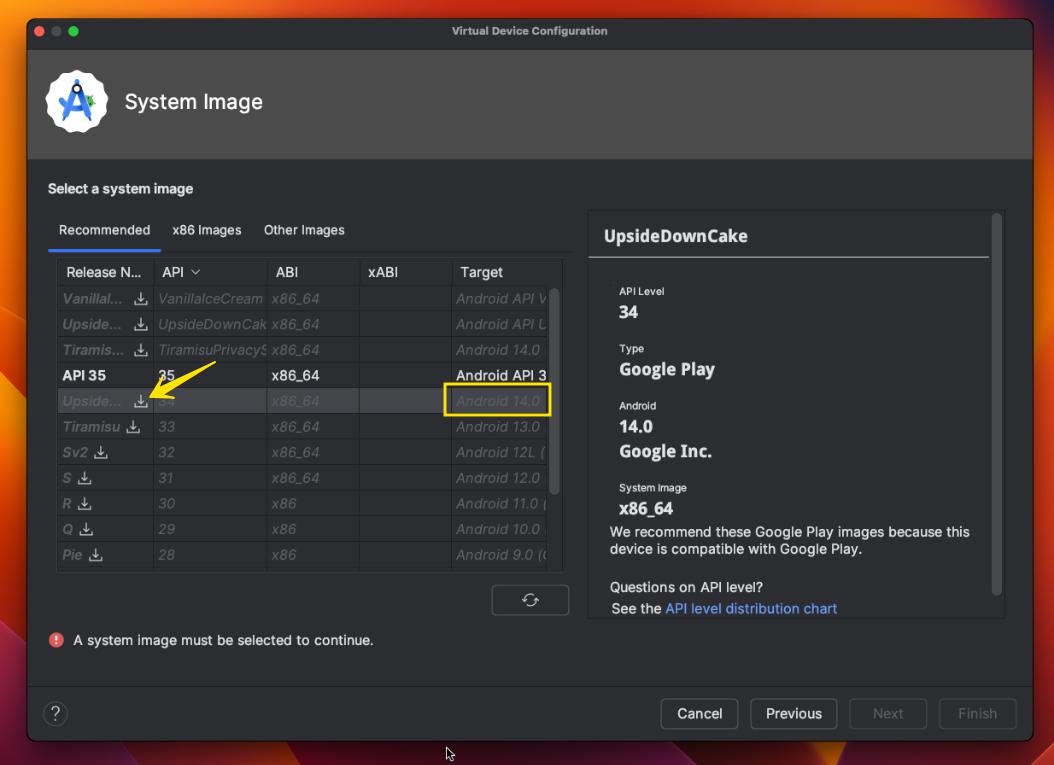1054x765 pixels.
Task: Click the VanillaIceCream API cell
Action: coord(210,298)
